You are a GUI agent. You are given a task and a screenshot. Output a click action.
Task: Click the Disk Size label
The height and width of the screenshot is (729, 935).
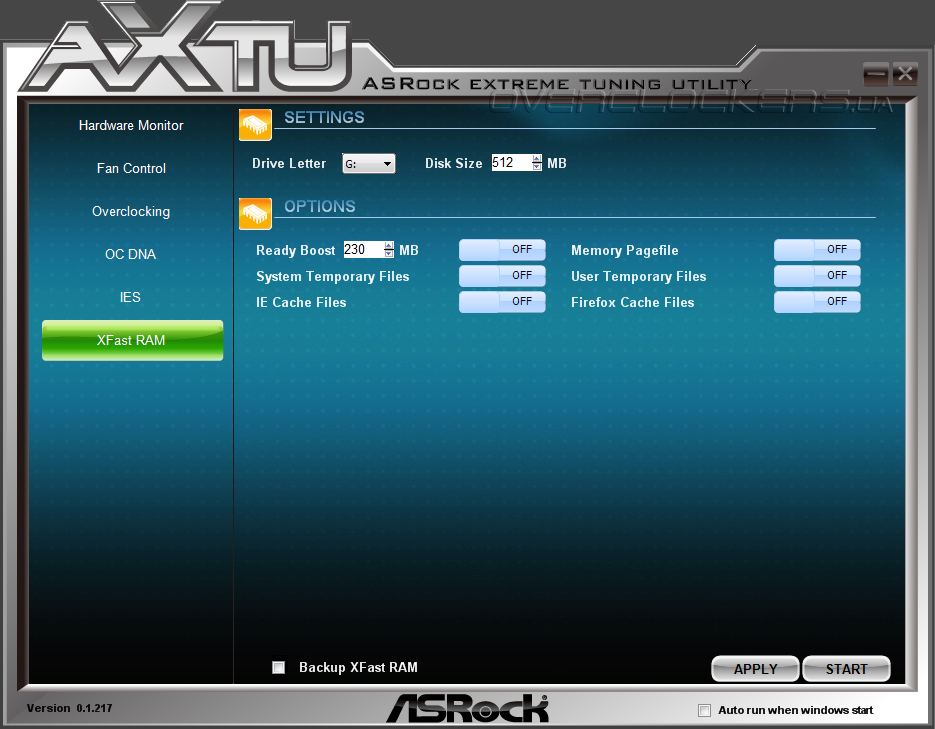coord(453,163)
